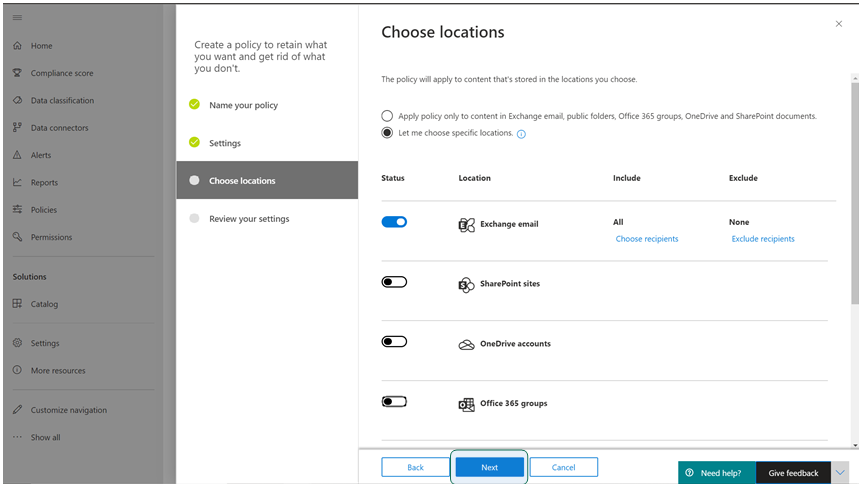Click the SharePoint sites location label
The height and width of the screenshot is (487, 862).
[510, 284]
